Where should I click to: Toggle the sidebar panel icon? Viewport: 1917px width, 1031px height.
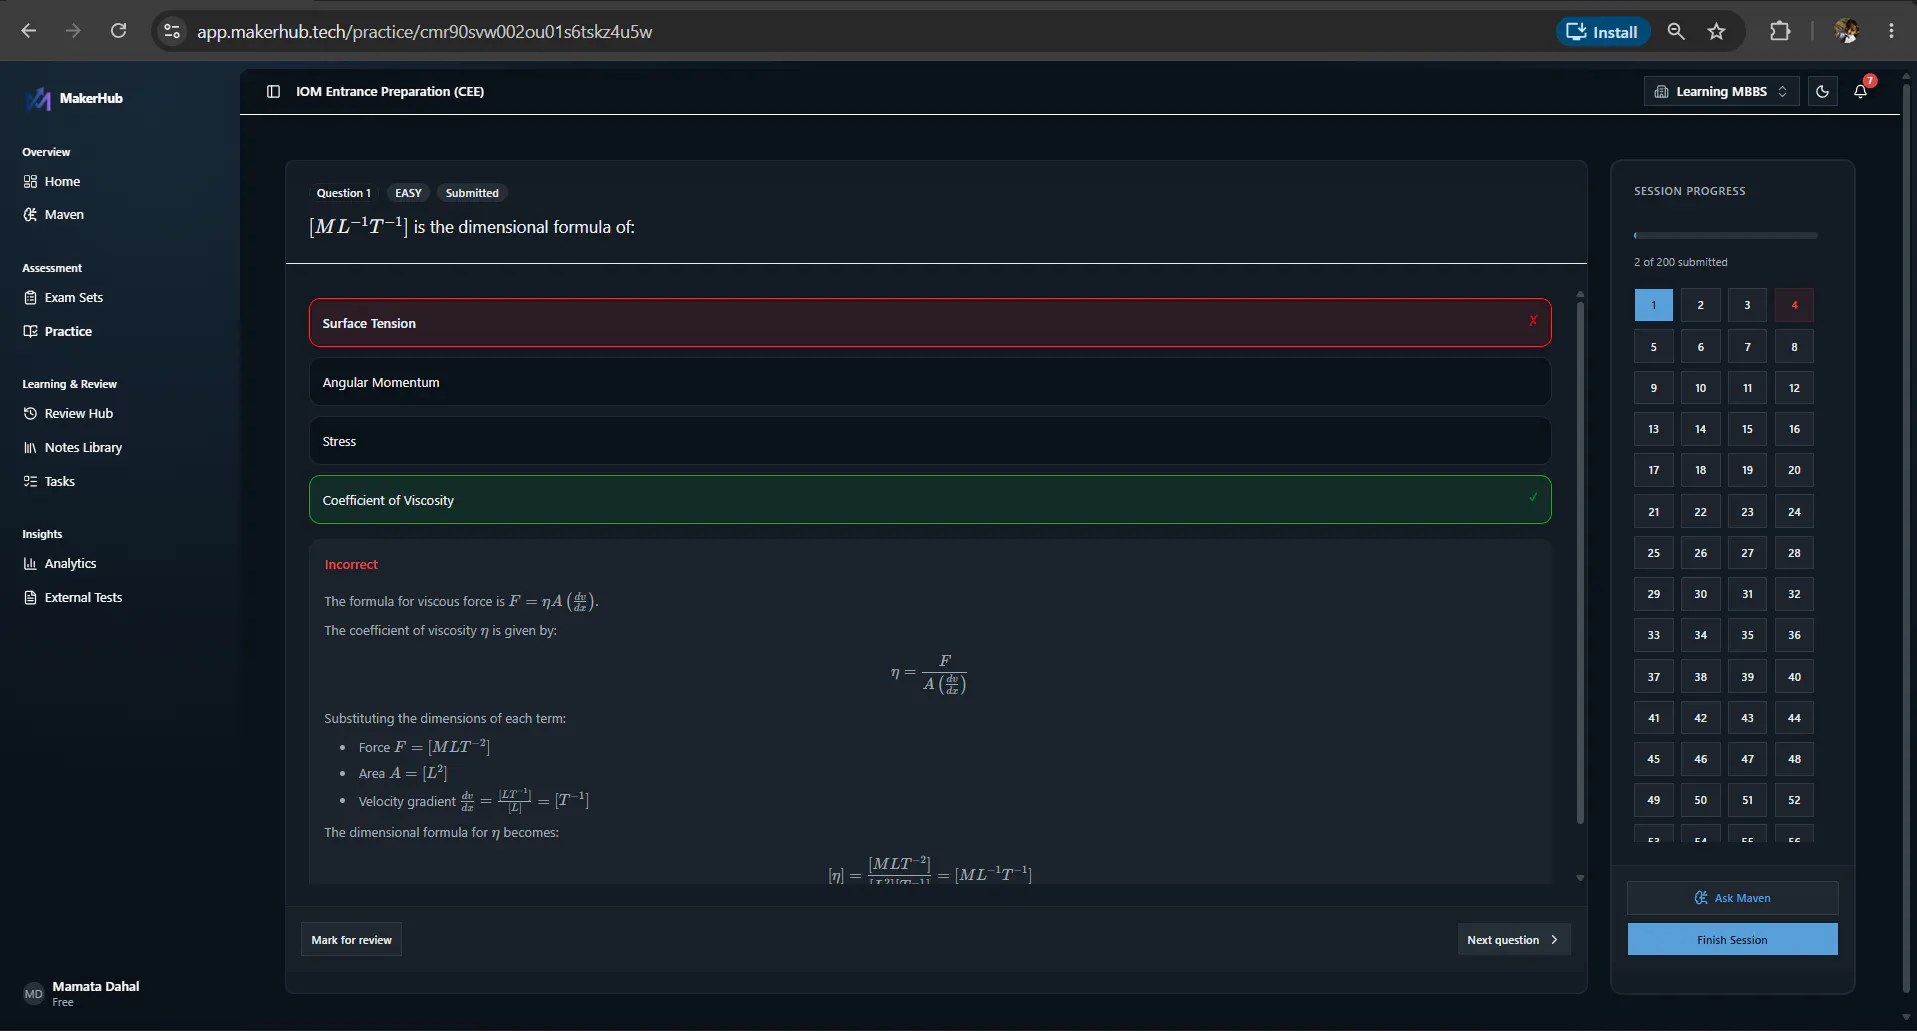(273, 91)
